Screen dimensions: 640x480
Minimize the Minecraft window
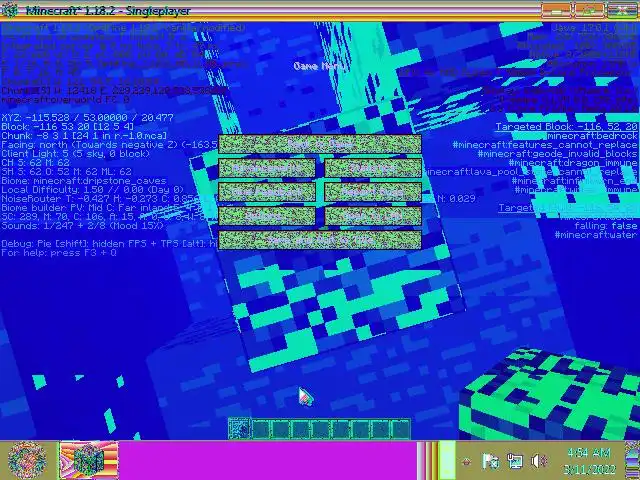556,10
